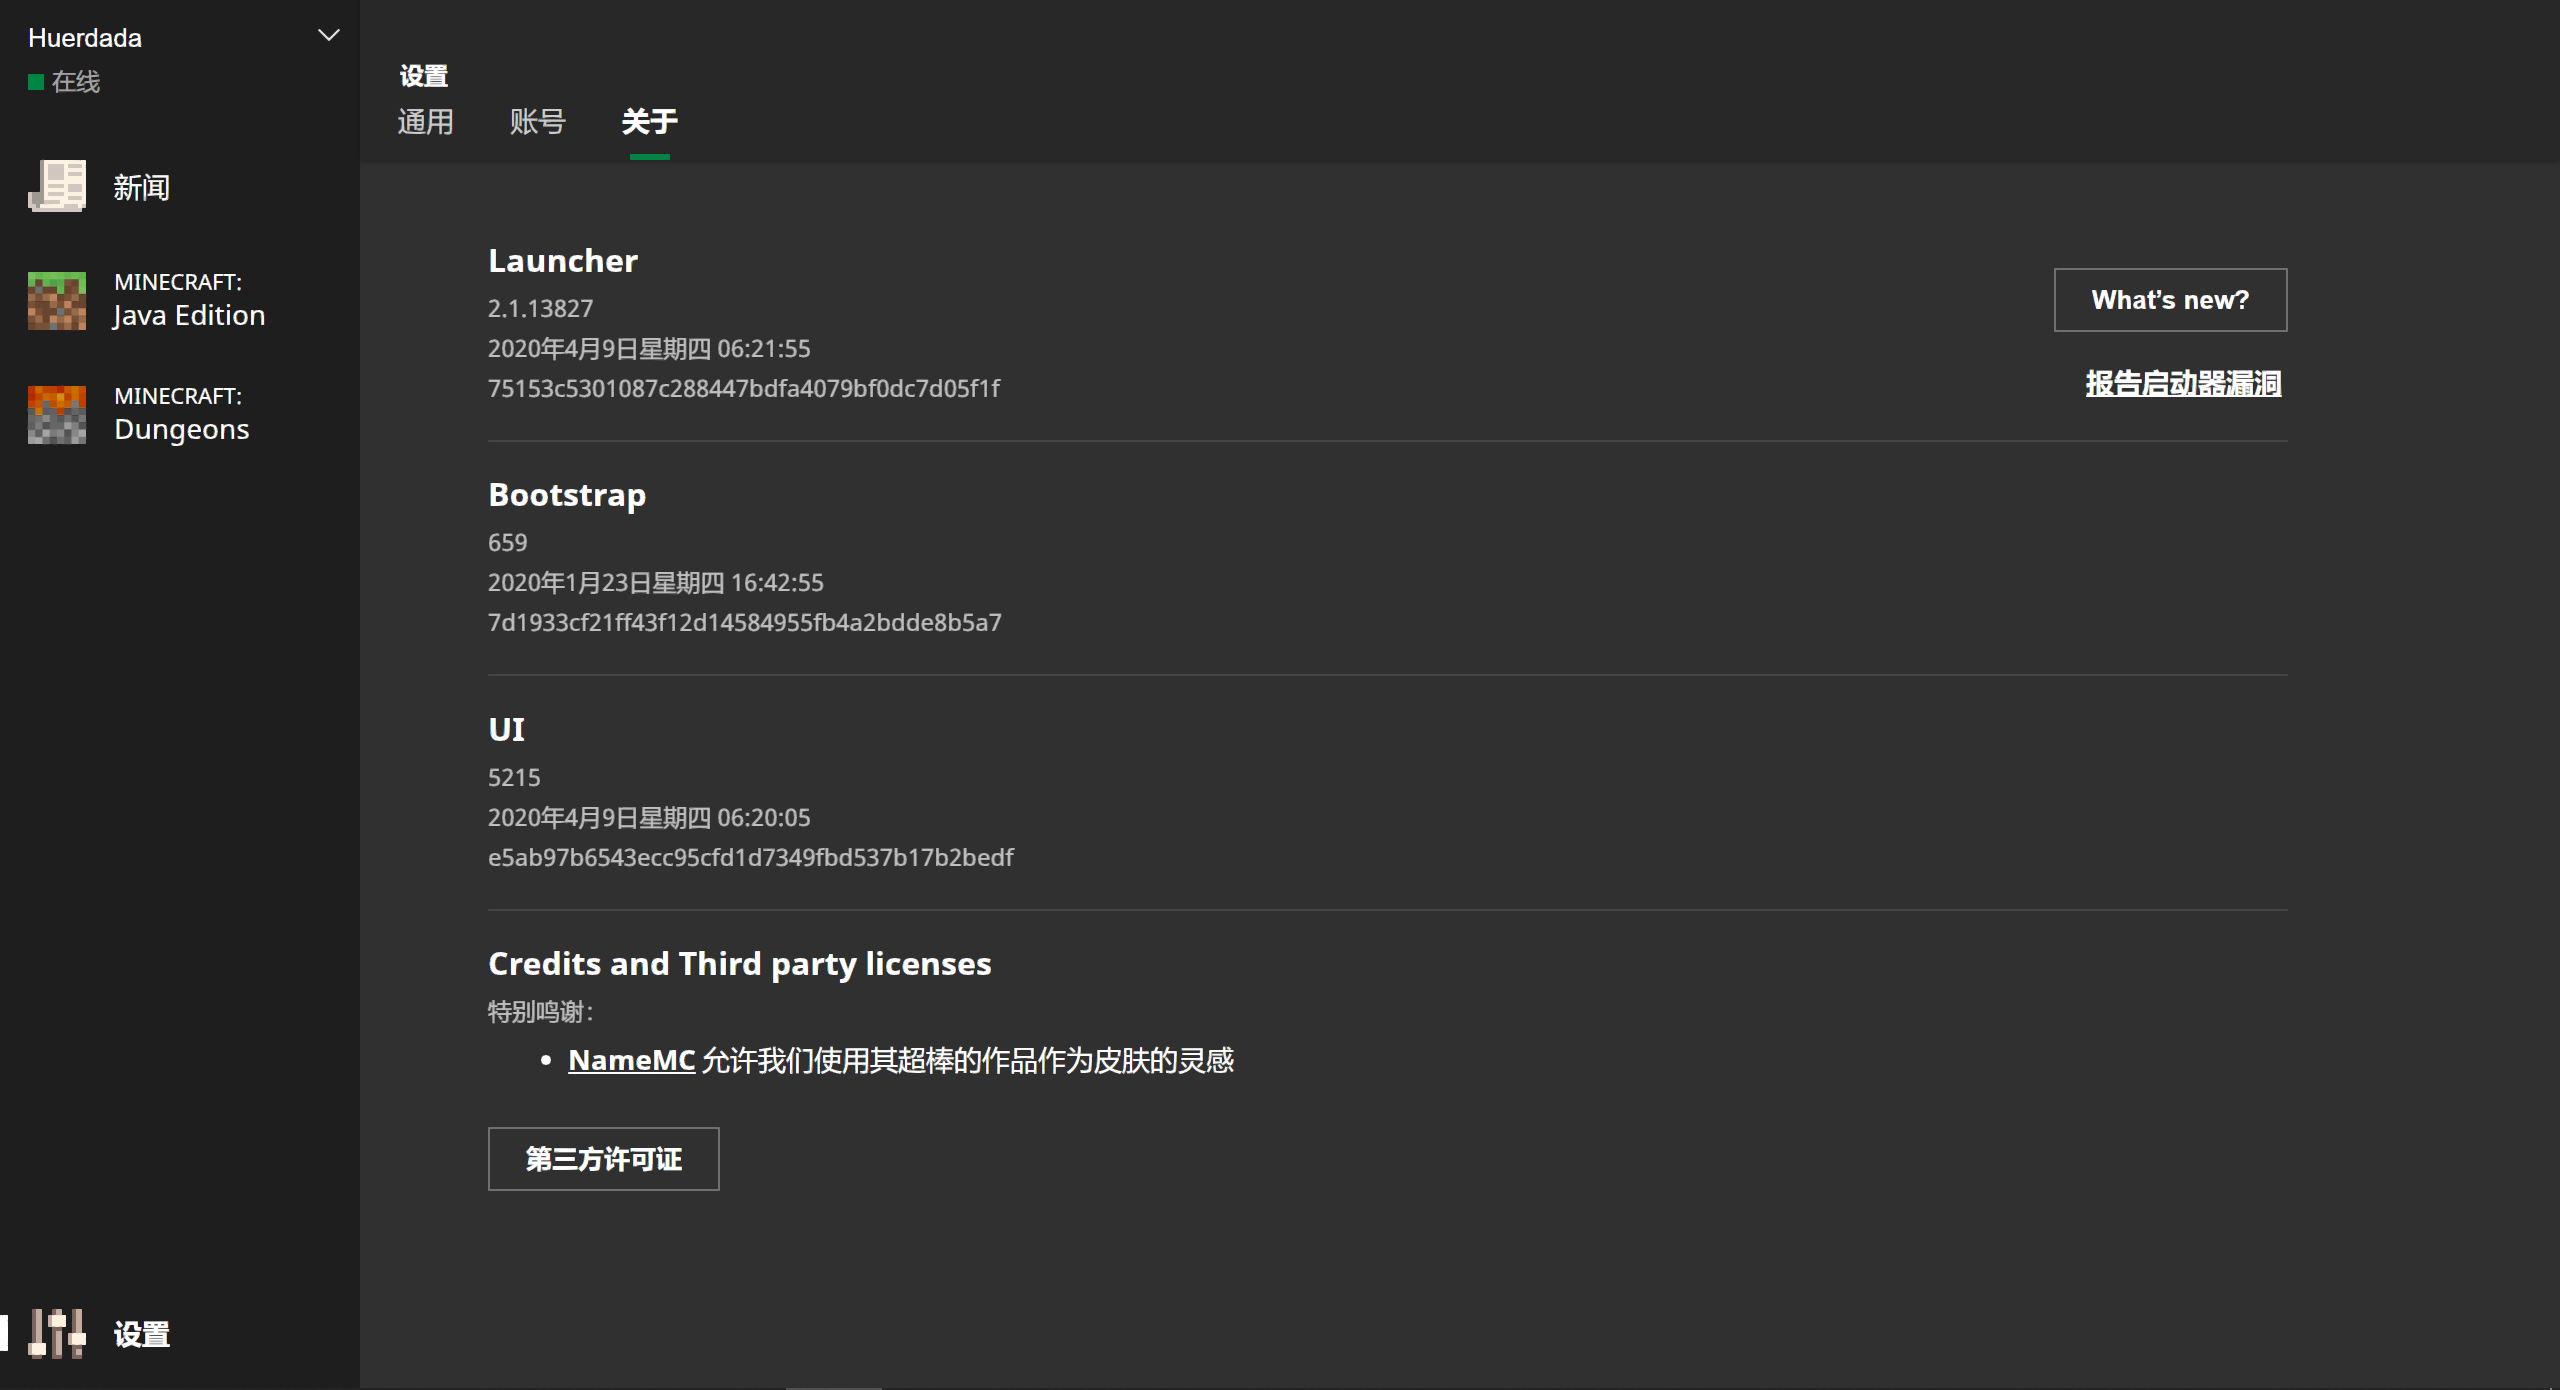The width and height of the screenshot is (2560, 1390).
Task: Click the 设置 sidebar label
Action: [x=141, y=1334]
